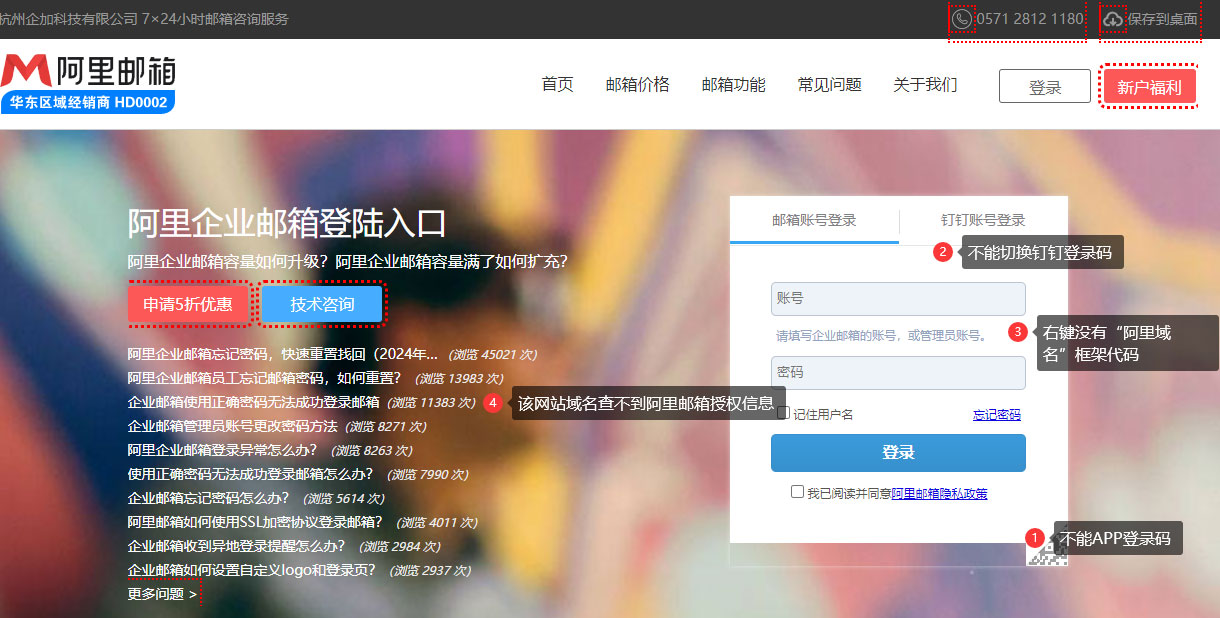This screenshot has width=1220, height=618.
Task: Click the view count 浏览 2937 次
Action: coord(429,571)
